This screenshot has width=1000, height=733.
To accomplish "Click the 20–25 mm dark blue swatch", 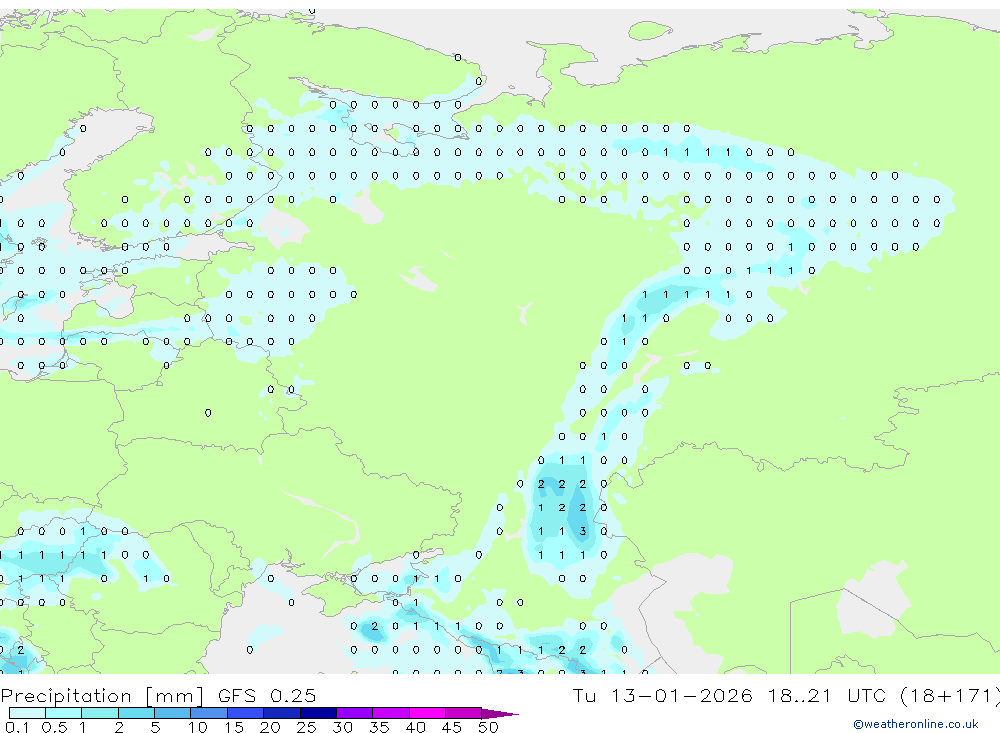I will tap(281, 713).
